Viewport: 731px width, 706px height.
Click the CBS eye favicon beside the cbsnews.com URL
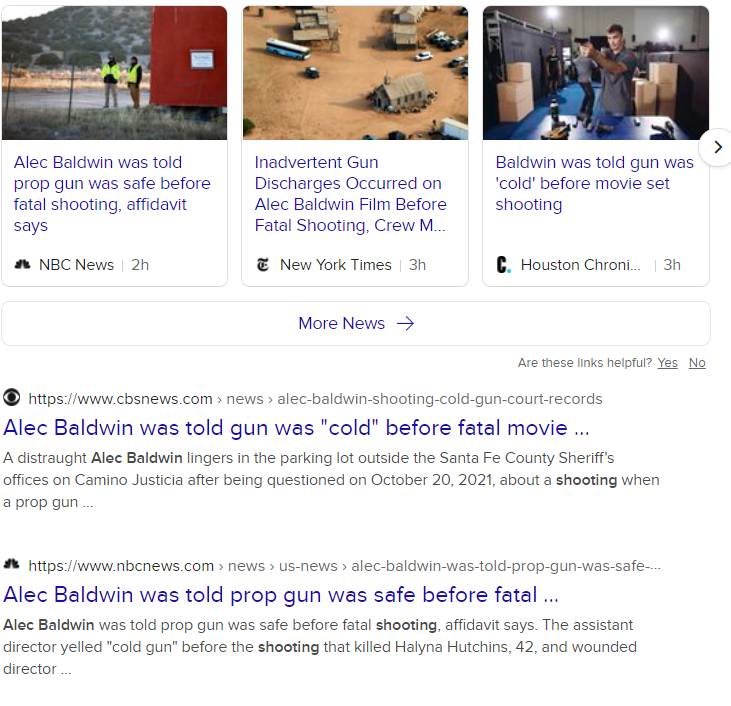tap(12, 398)
